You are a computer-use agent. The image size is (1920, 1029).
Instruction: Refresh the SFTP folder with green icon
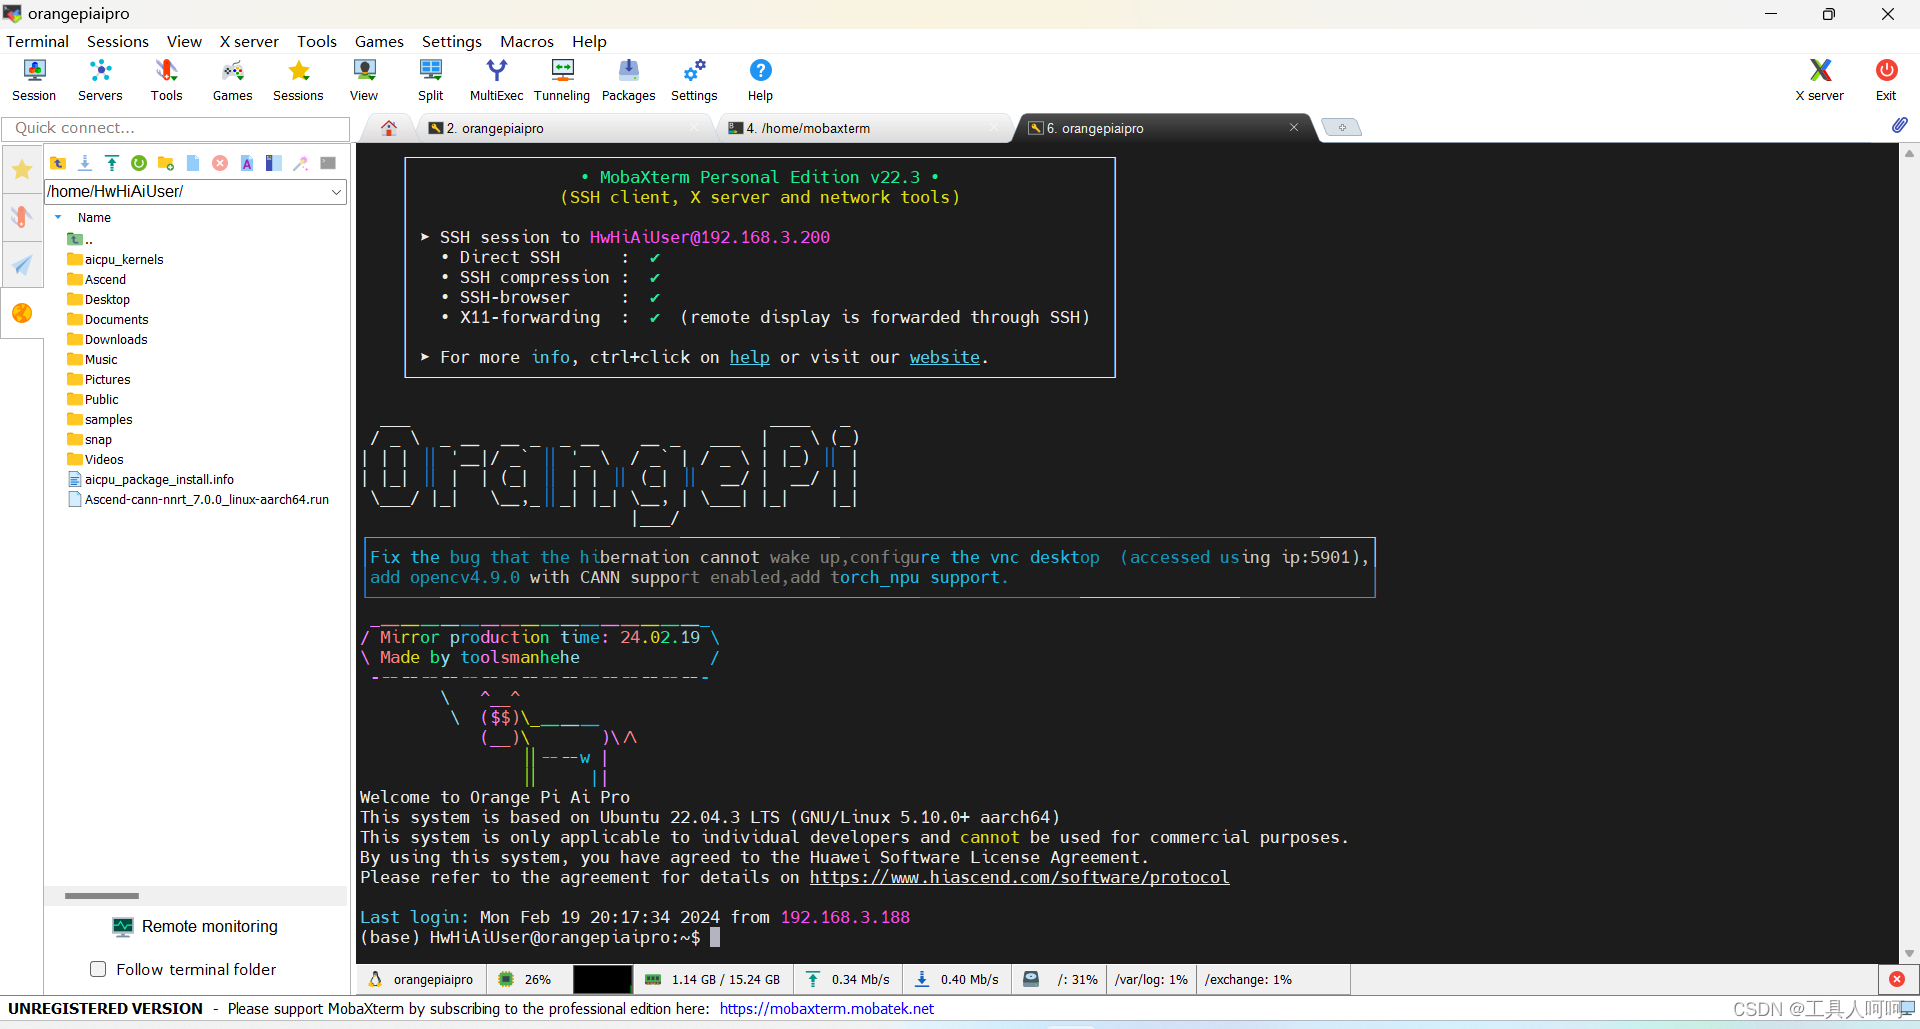pyautogui.click(x=139, y=163)
